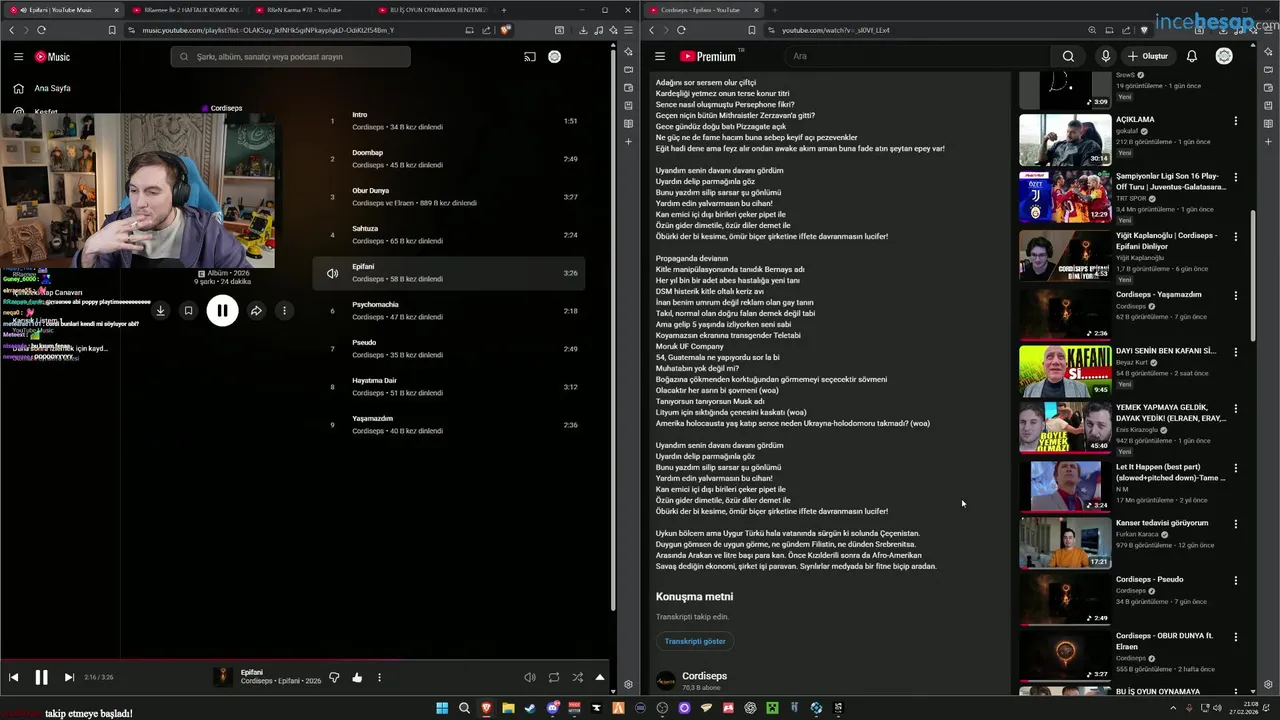1280x720 pixels.
Task: Open Windows taskbar search
Action: pos(464,708)
